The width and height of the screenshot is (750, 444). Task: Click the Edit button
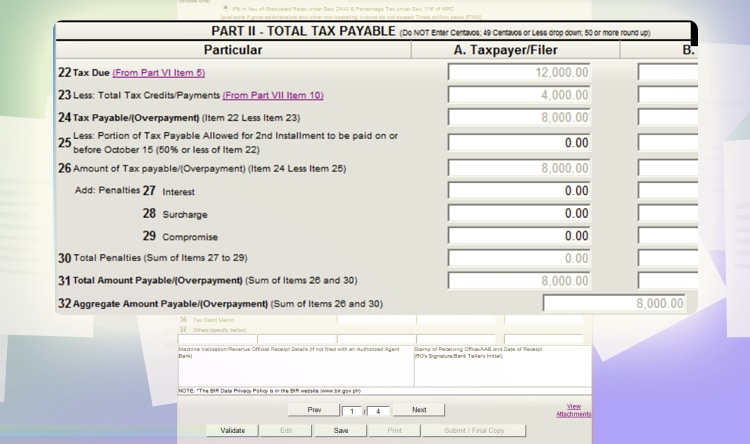click(286, 431)
